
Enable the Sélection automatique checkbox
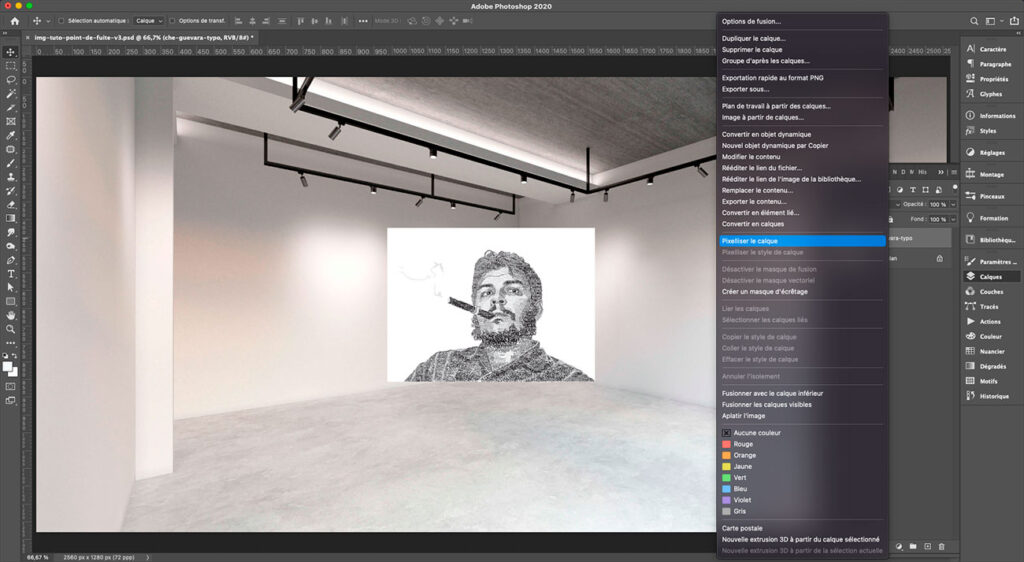click(61, 20)
